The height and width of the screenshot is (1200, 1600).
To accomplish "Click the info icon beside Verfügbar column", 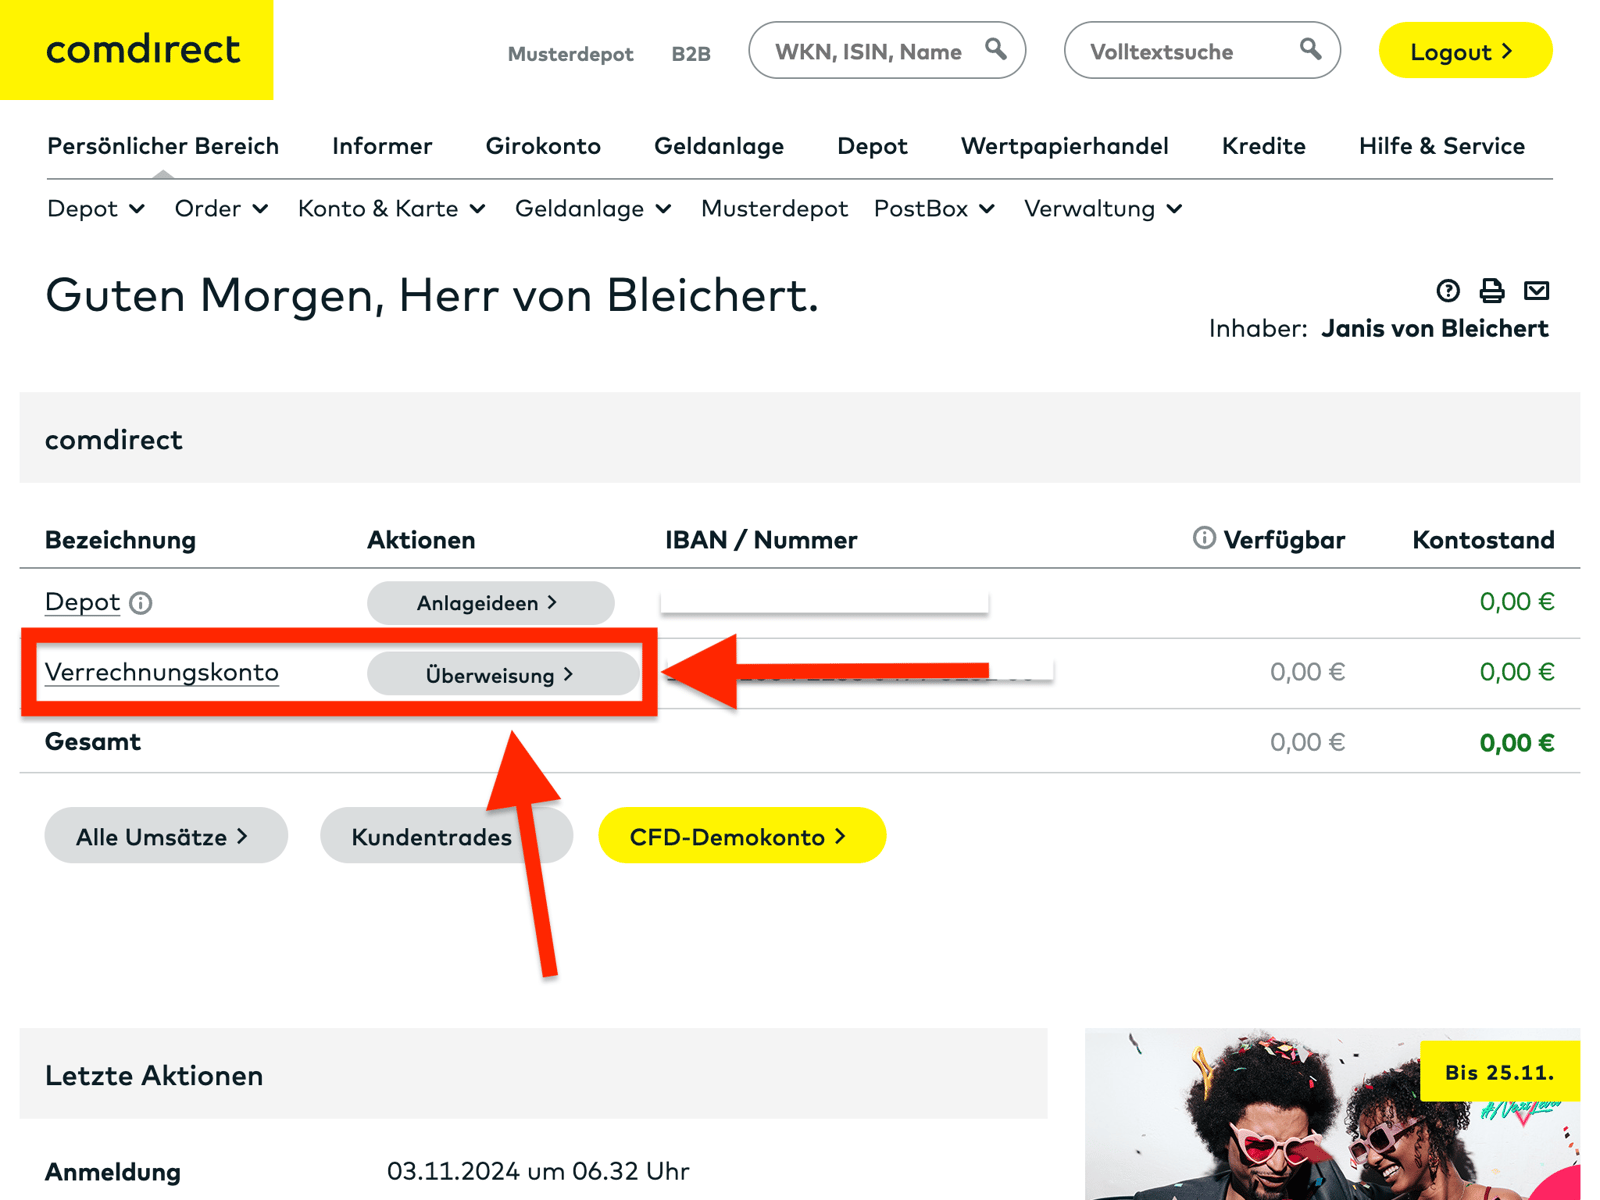I will (1203, 538).
